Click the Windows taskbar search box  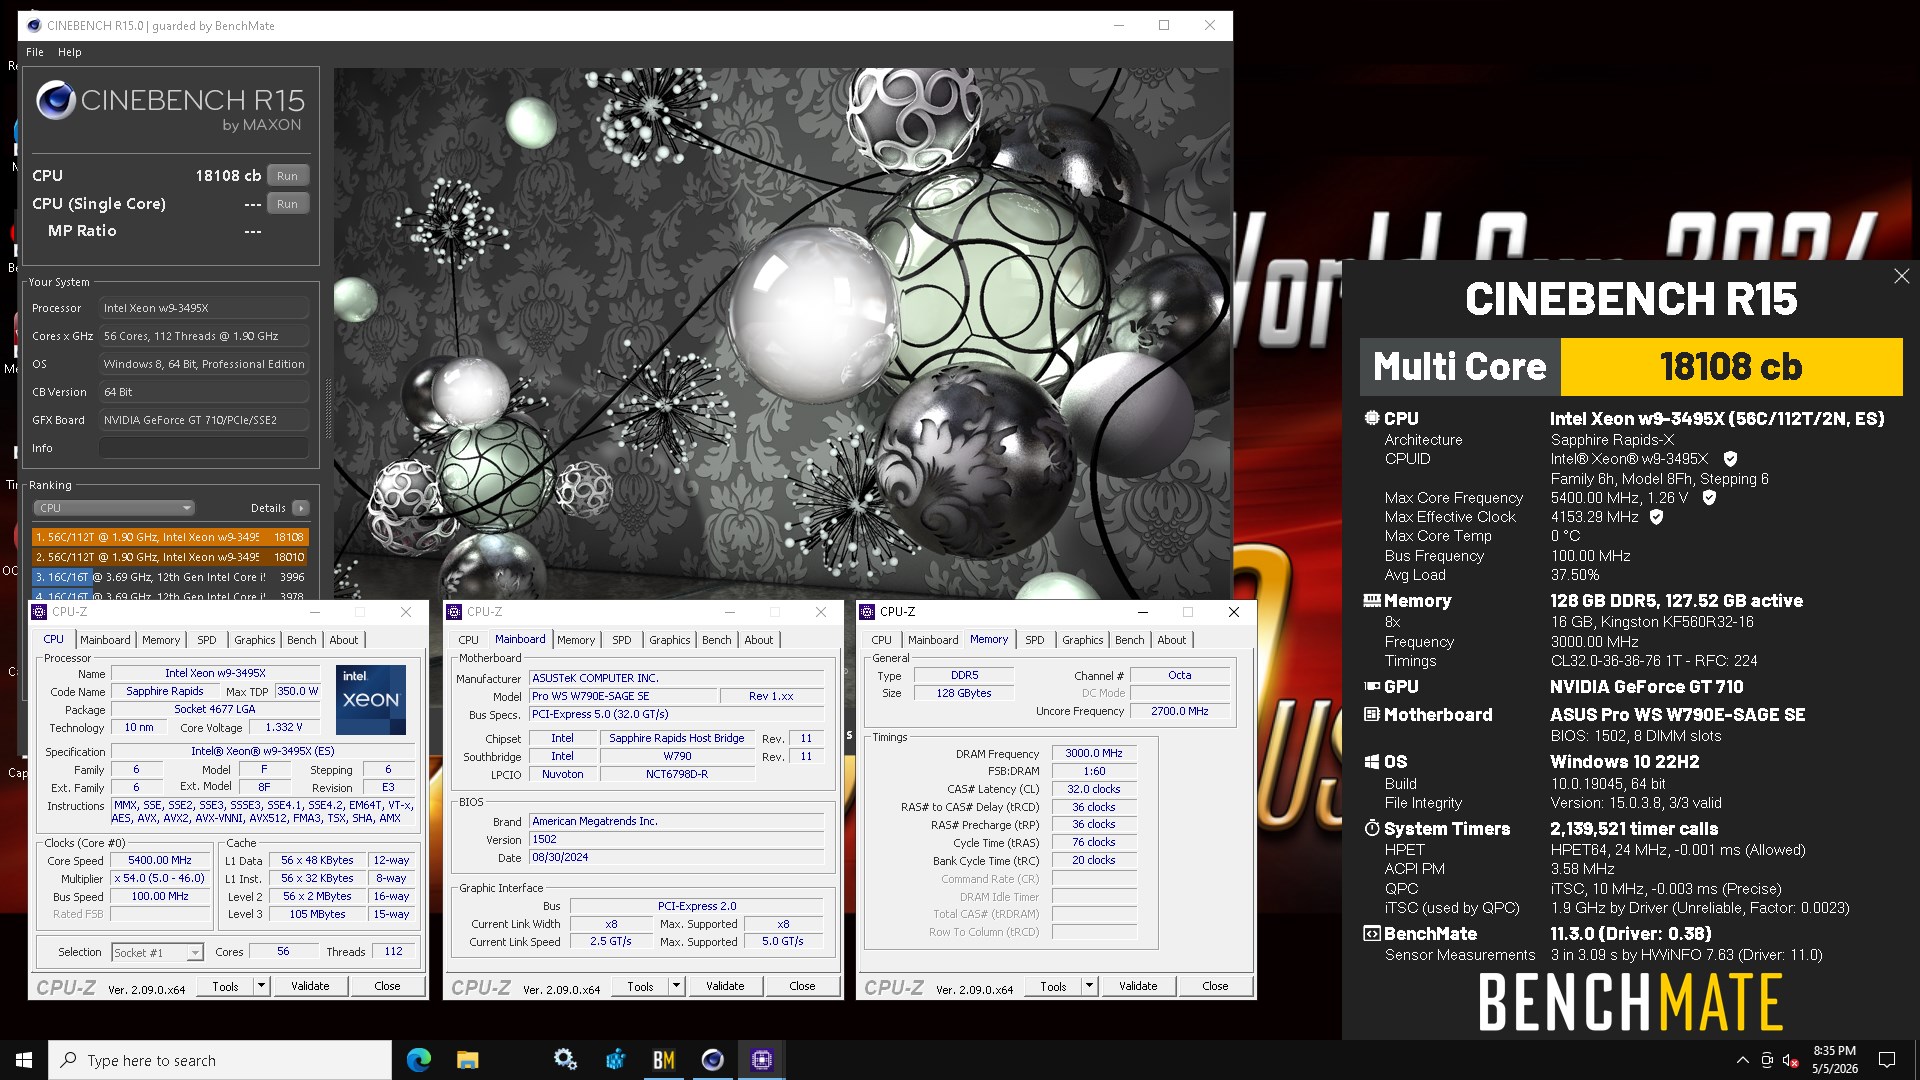click(220, 1060)
